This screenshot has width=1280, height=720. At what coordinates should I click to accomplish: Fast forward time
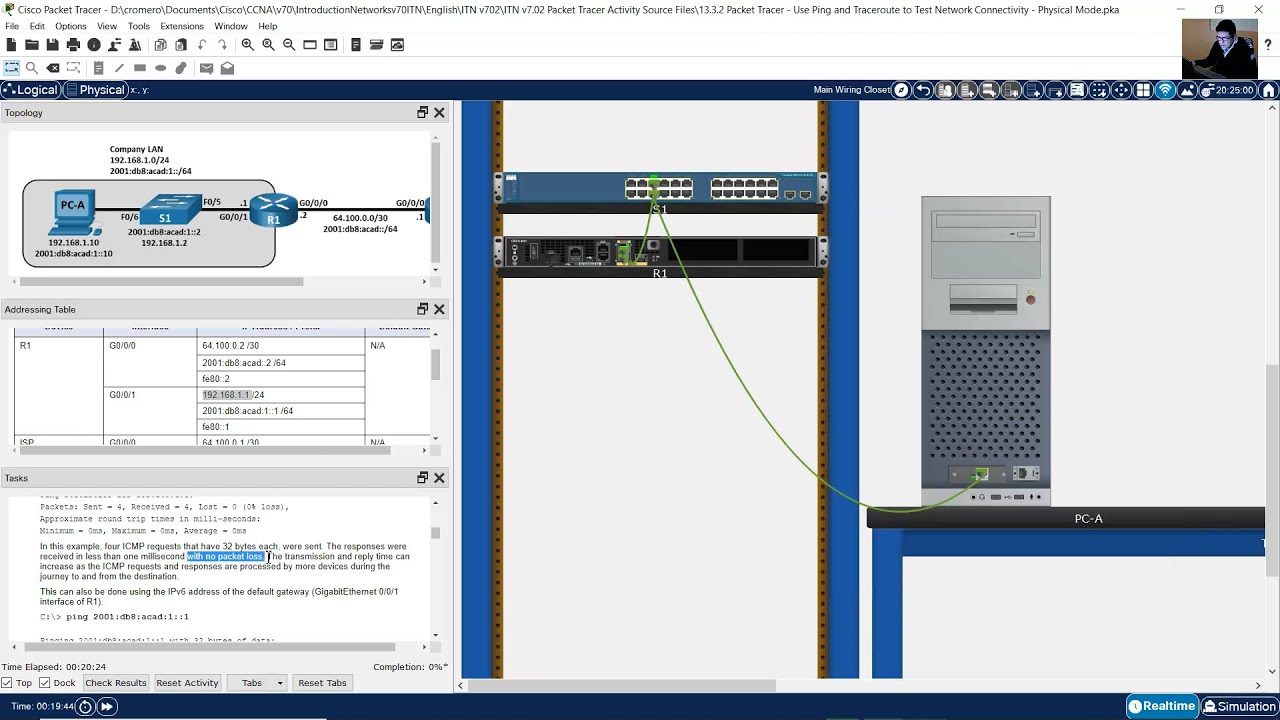[x=106, y=706]
